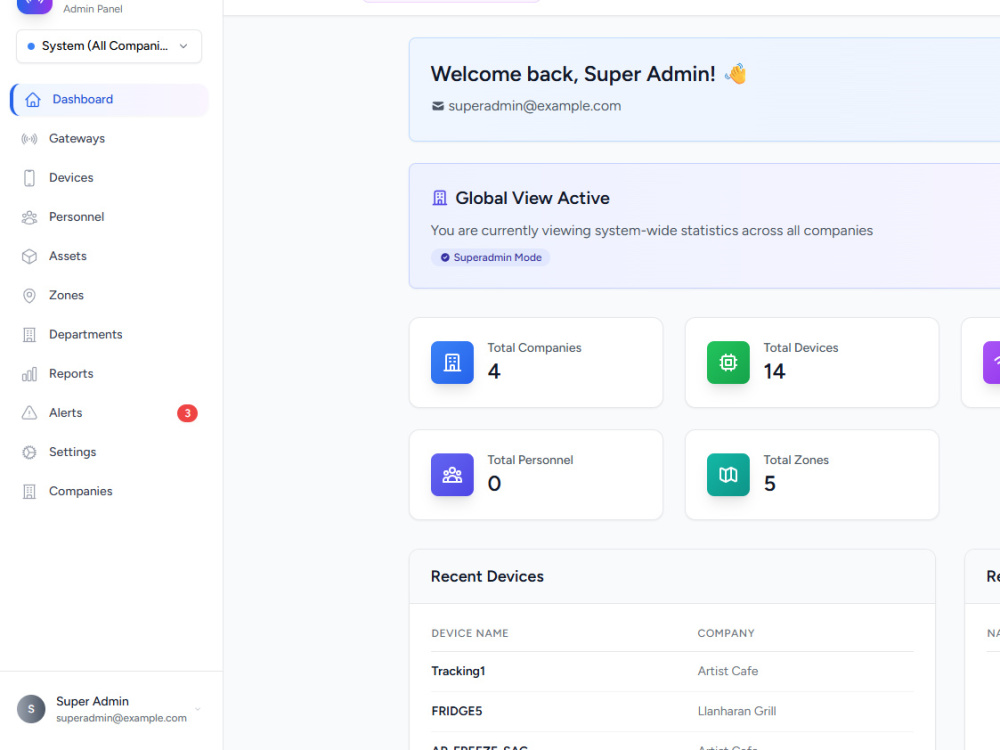
Task: Click the Dashboard home icon
Action: pos(33,99)
